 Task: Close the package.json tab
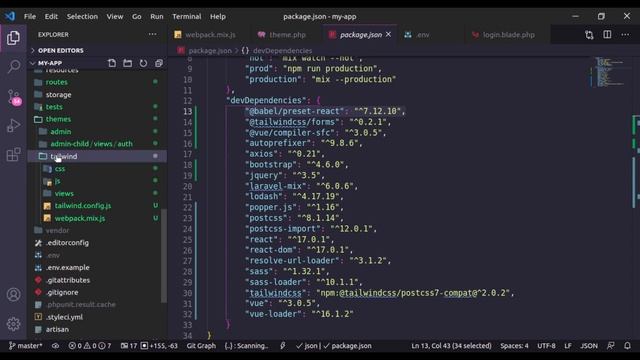pos(388,34)
